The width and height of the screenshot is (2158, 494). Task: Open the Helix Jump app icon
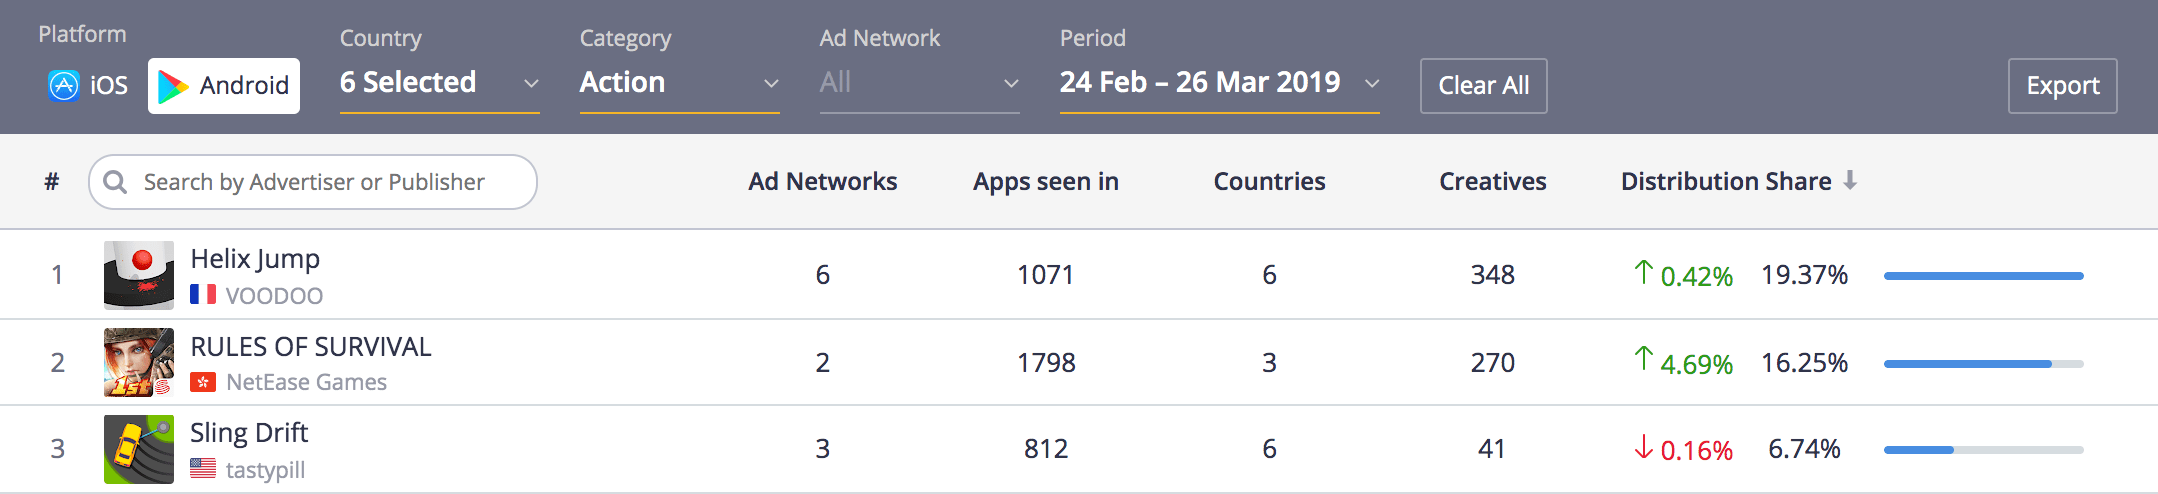pos(139,275)
